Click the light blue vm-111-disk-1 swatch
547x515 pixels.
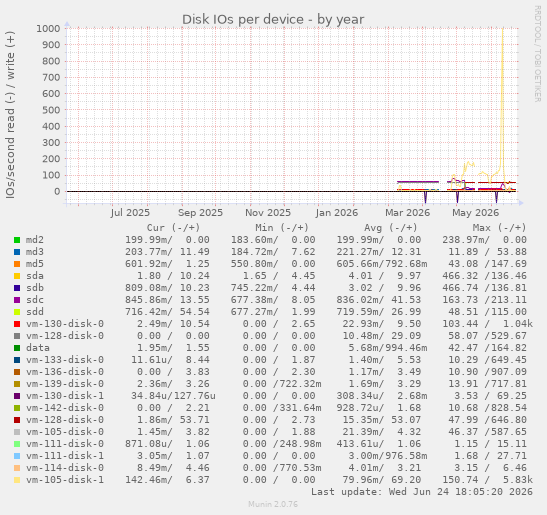[17, 456]
